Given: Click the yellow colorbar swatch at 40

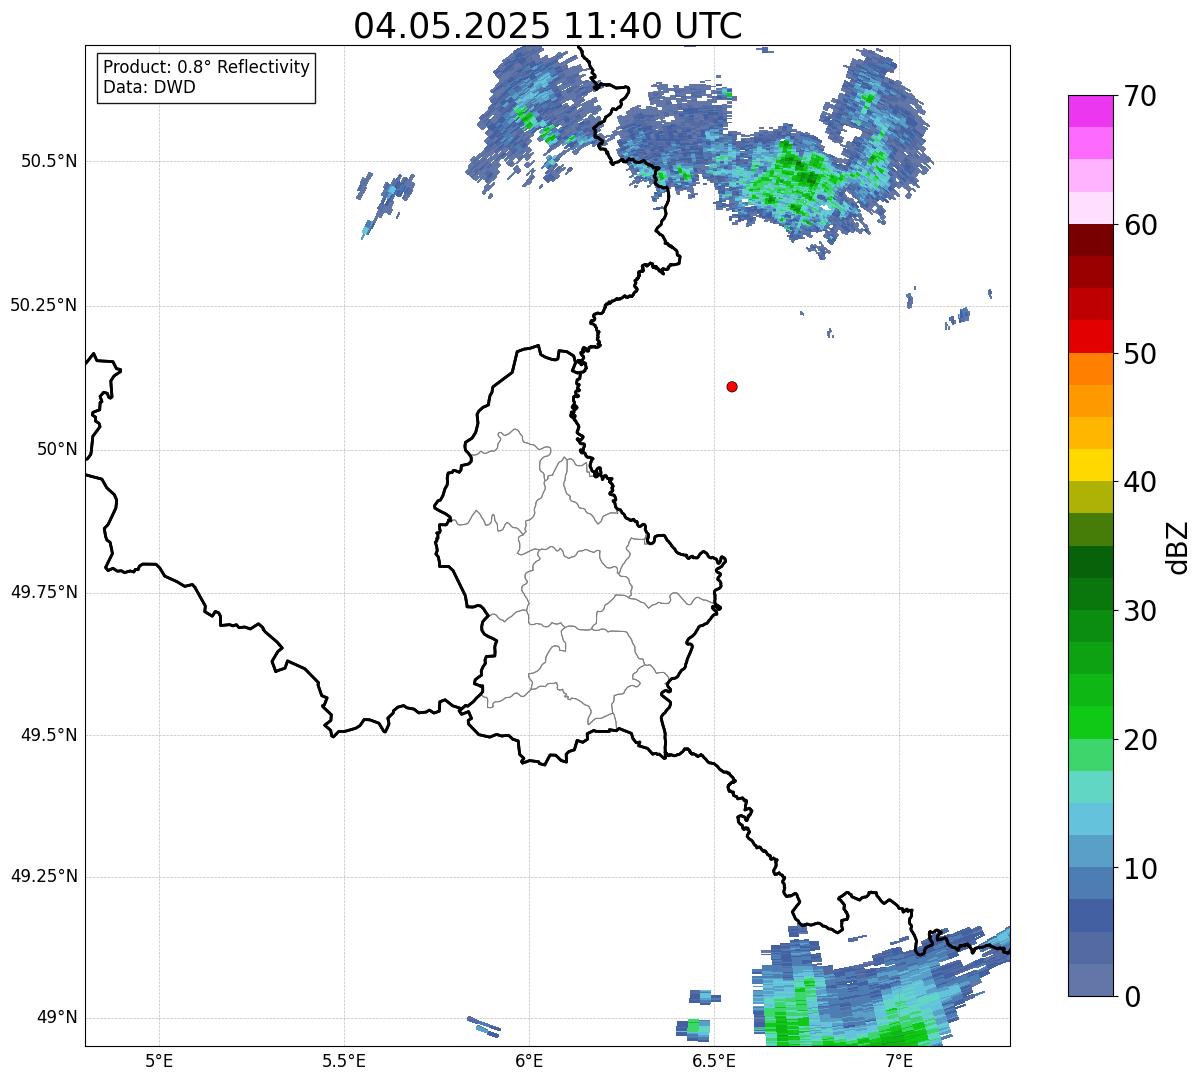Looking at the screenshot, I should click(x=1090, y=465).
